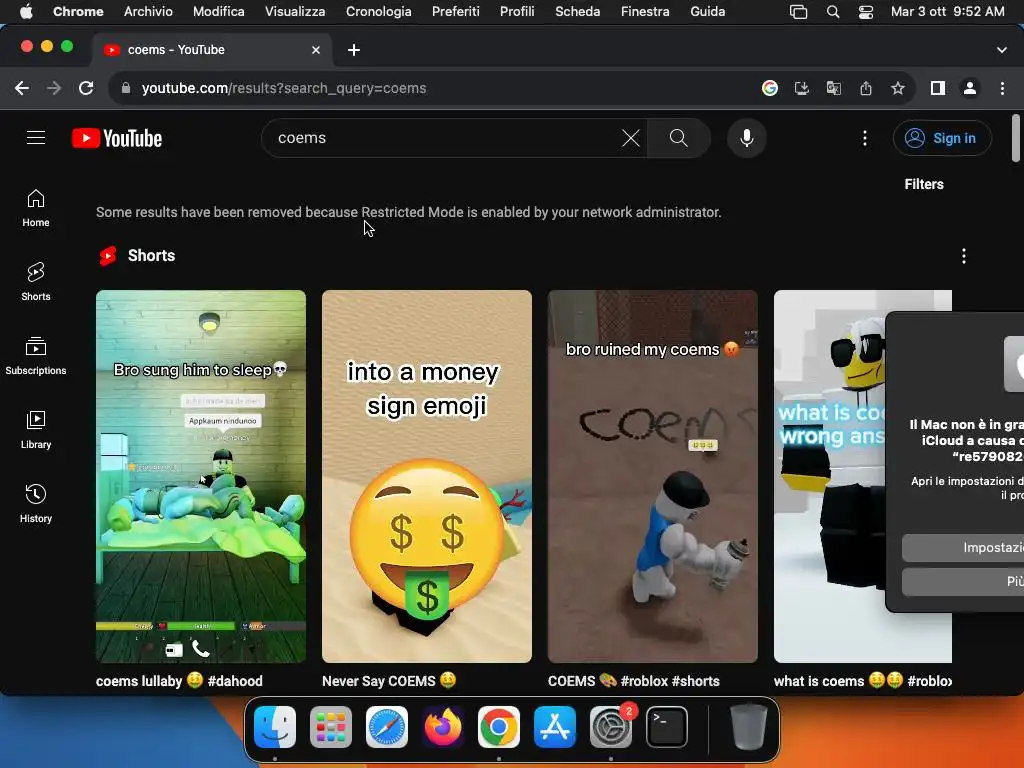Open the Preferiti menu
Screen dimensions: 1024x768
[455, 11]
